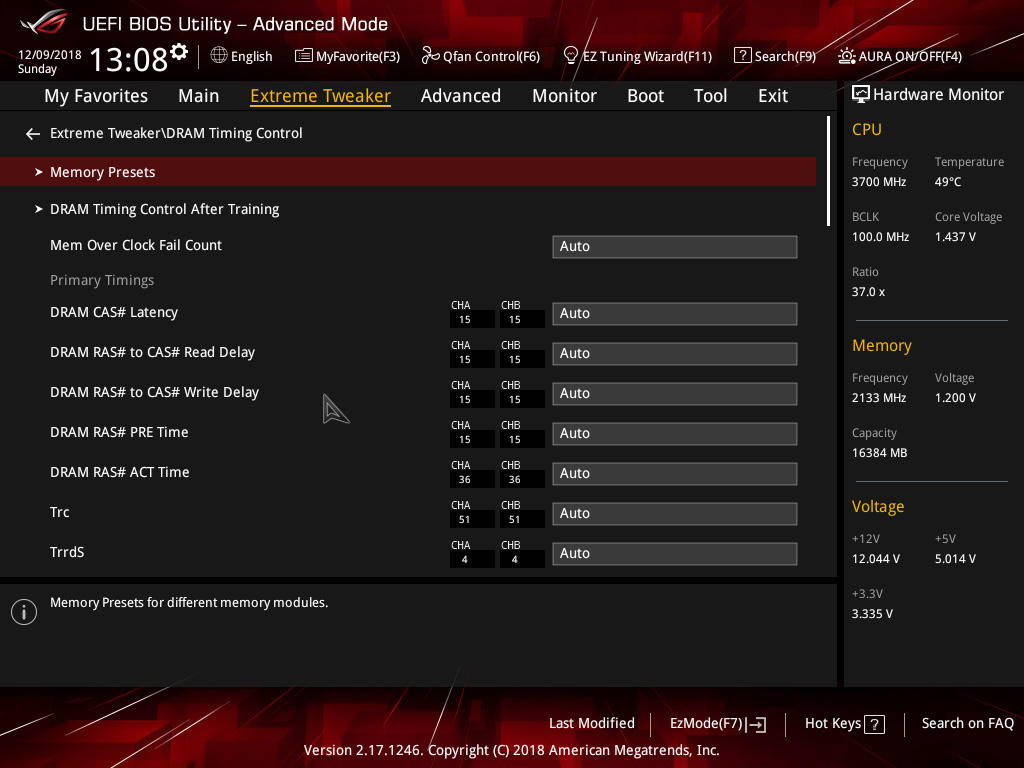Open the Boot tab
The image size is (1024, 768).
click(x=645, y=96)
